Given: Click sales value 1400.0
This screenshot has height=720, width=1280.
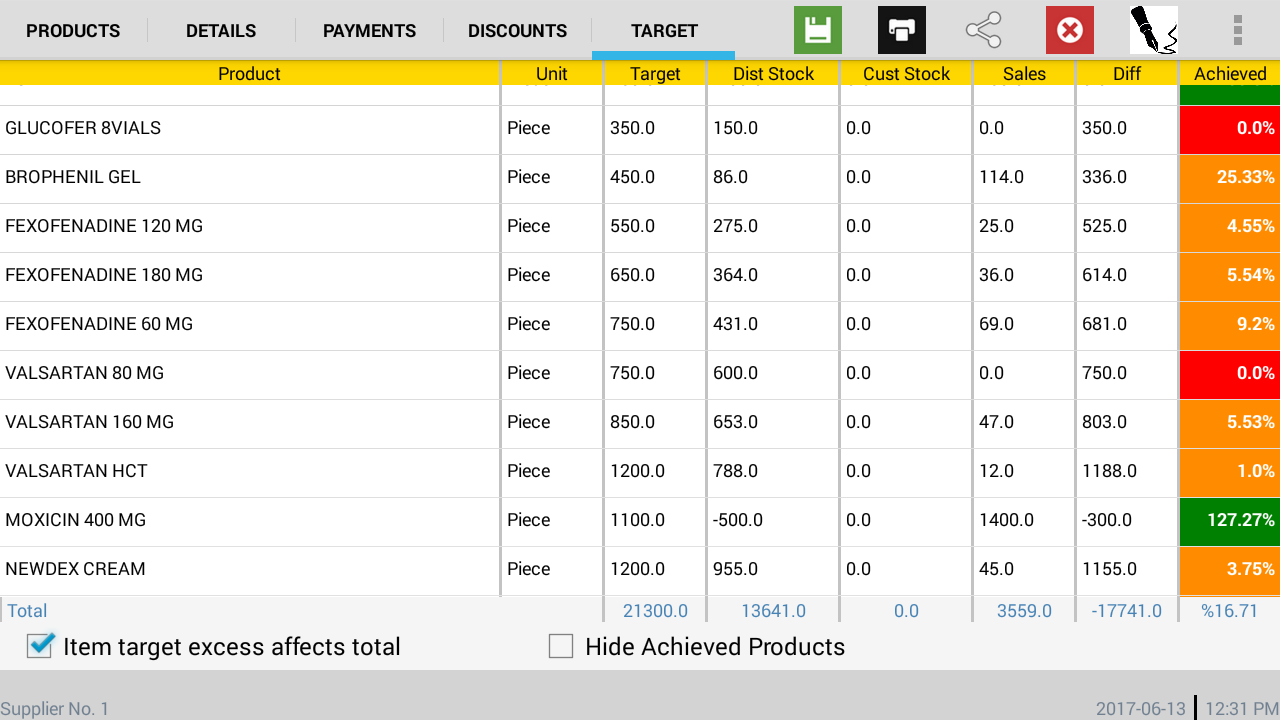Looking at the screenshot, I should [x=1006, y=520].
